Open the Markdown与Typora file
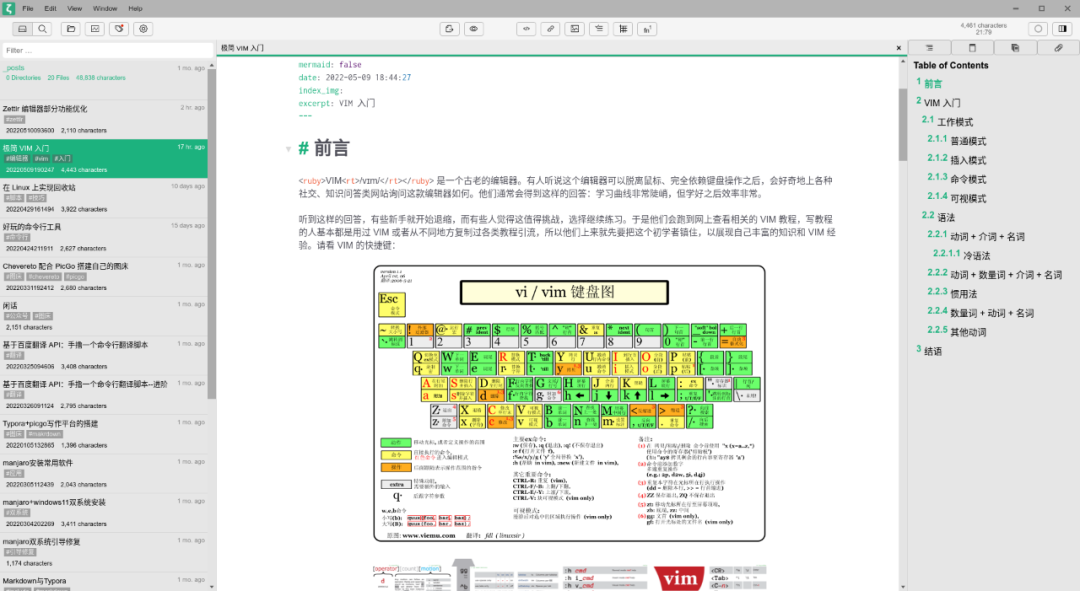 tap(103, 582)
